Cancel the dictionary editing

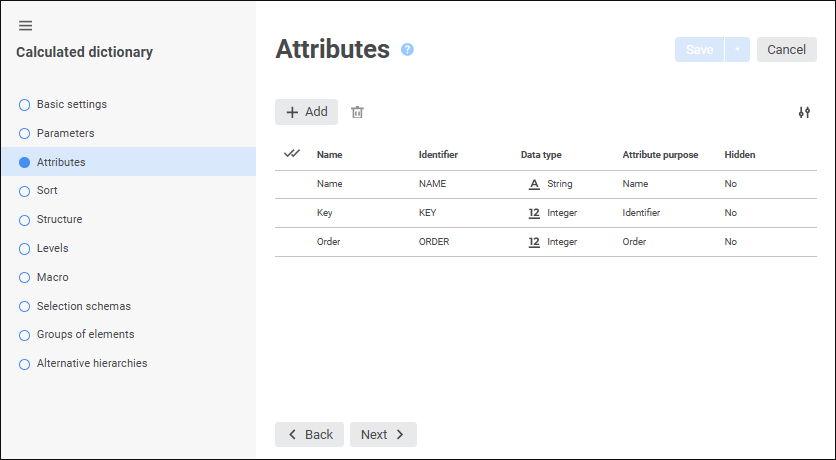click(x=786, y=50)
